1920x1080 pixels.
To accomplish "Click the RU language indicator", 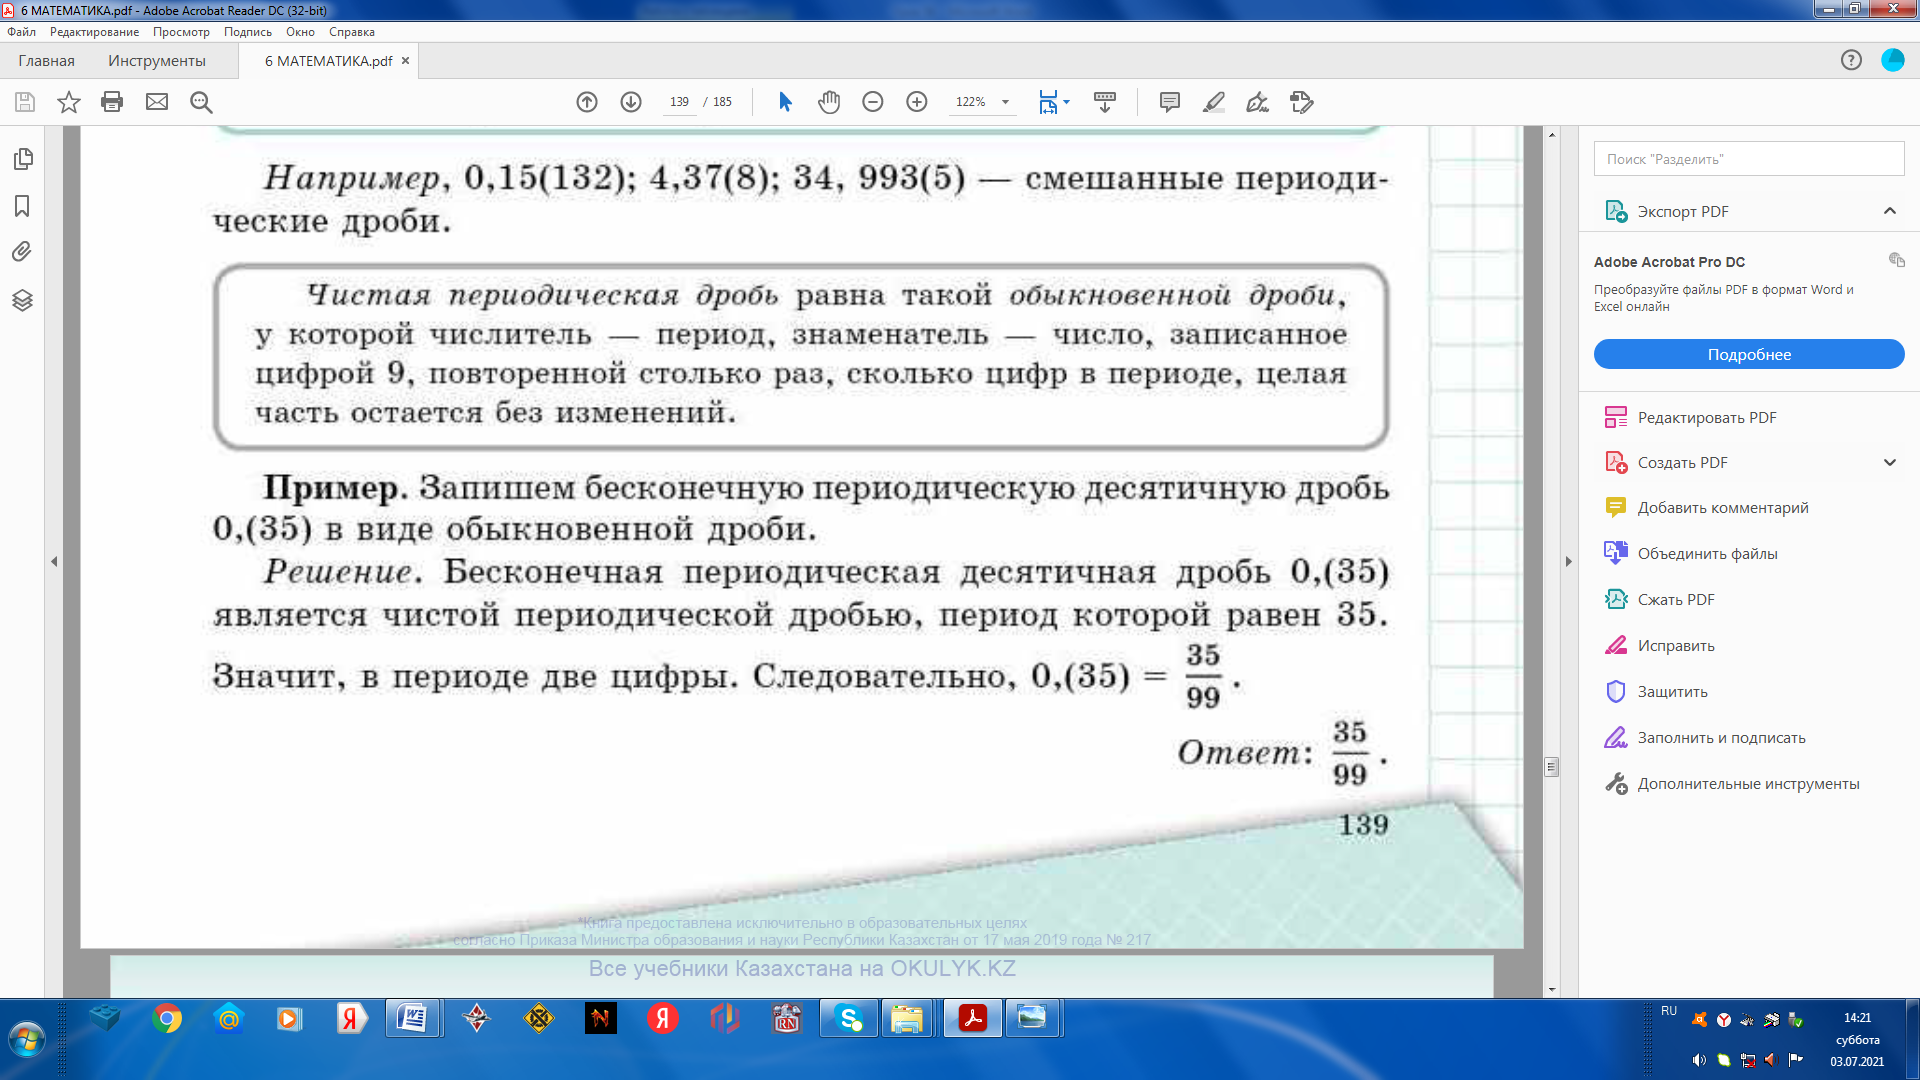I will pyautogui.click(x=1669, y=1011).
